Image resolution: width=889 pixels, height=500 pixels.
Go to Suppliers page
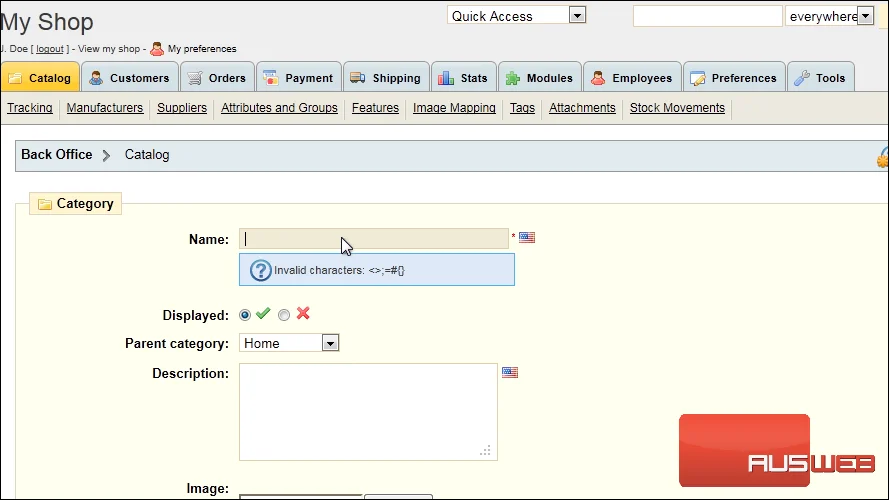coord(182,108)
